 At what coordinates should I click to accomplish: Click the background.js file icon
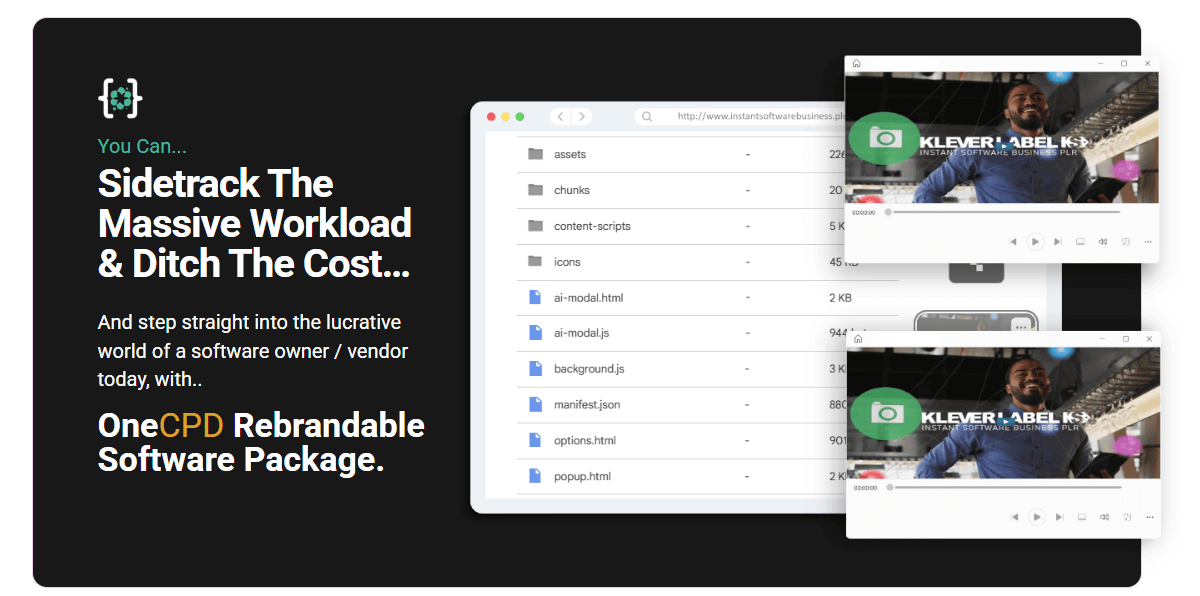[x=535, y=369]
